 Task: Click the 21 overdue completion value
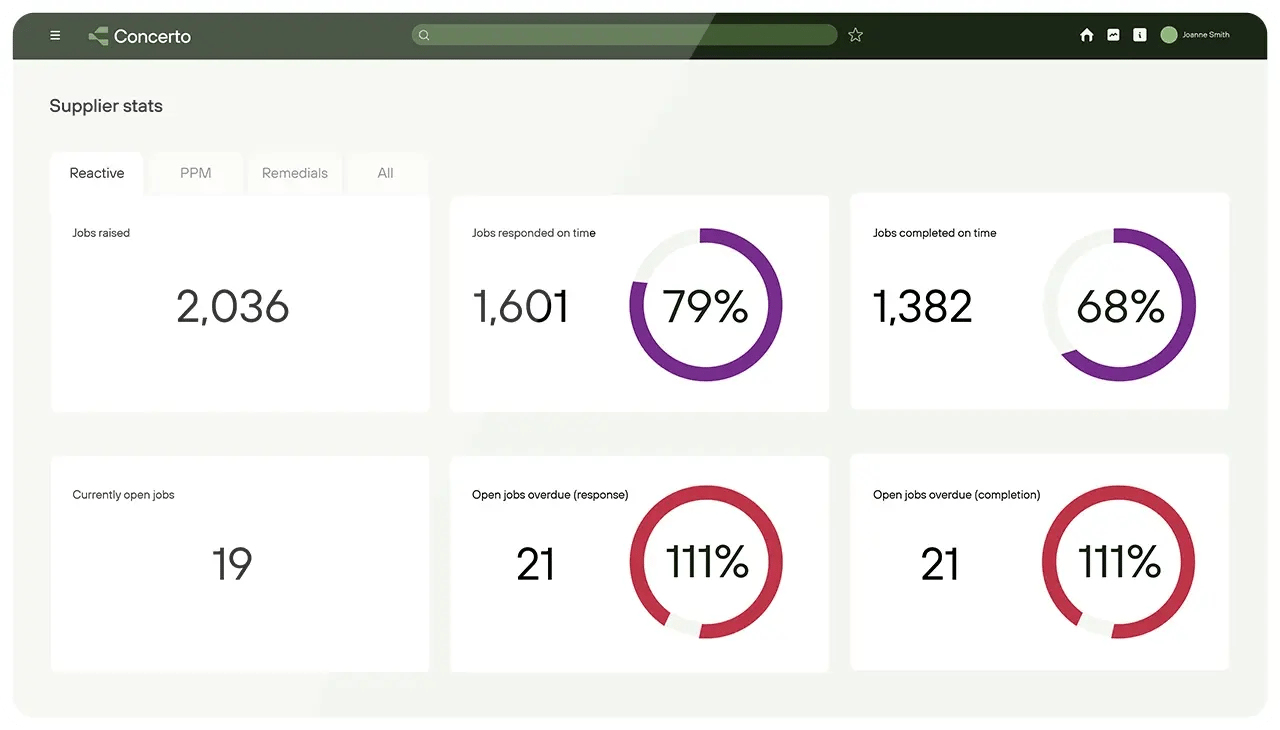pos(940,565)
